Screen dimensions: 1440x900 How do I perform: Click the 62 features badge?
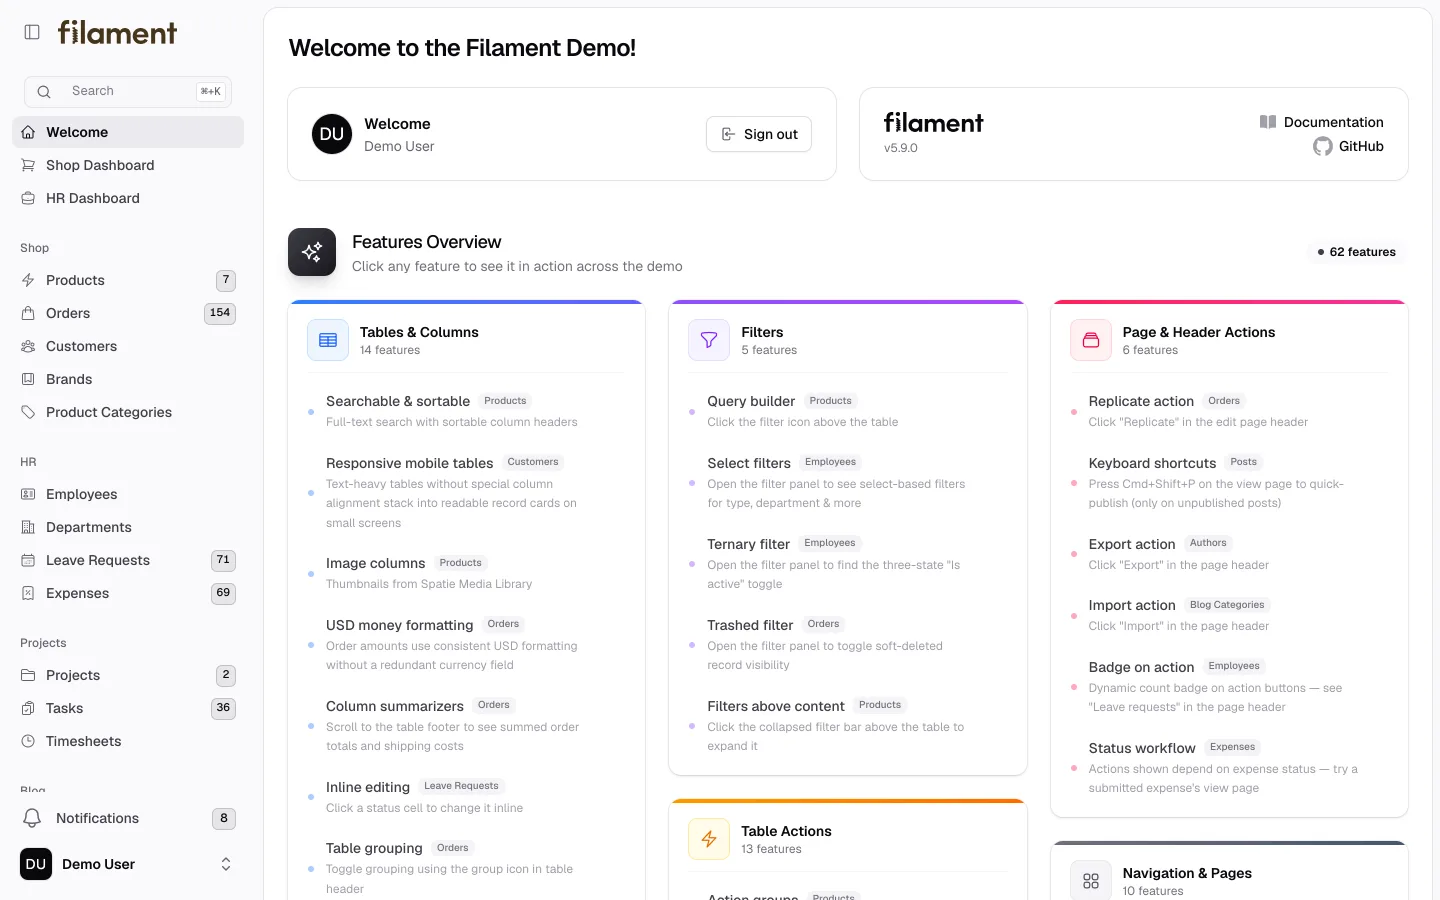(1357, 252)
